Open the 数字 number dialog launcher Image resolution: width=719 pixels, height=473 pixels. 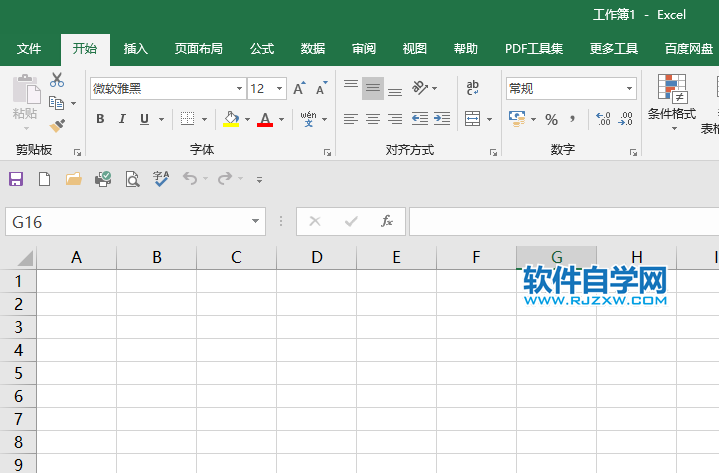tap(633, 153)
